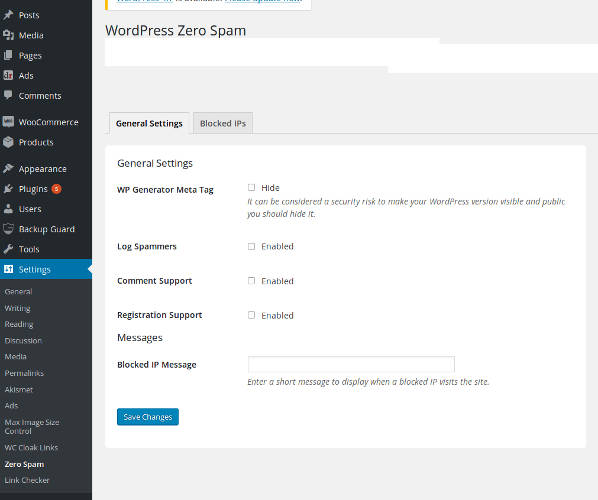The image size is (598, 500).
Task: Open the Permalinks settings page
Action: tap(24, 373)
